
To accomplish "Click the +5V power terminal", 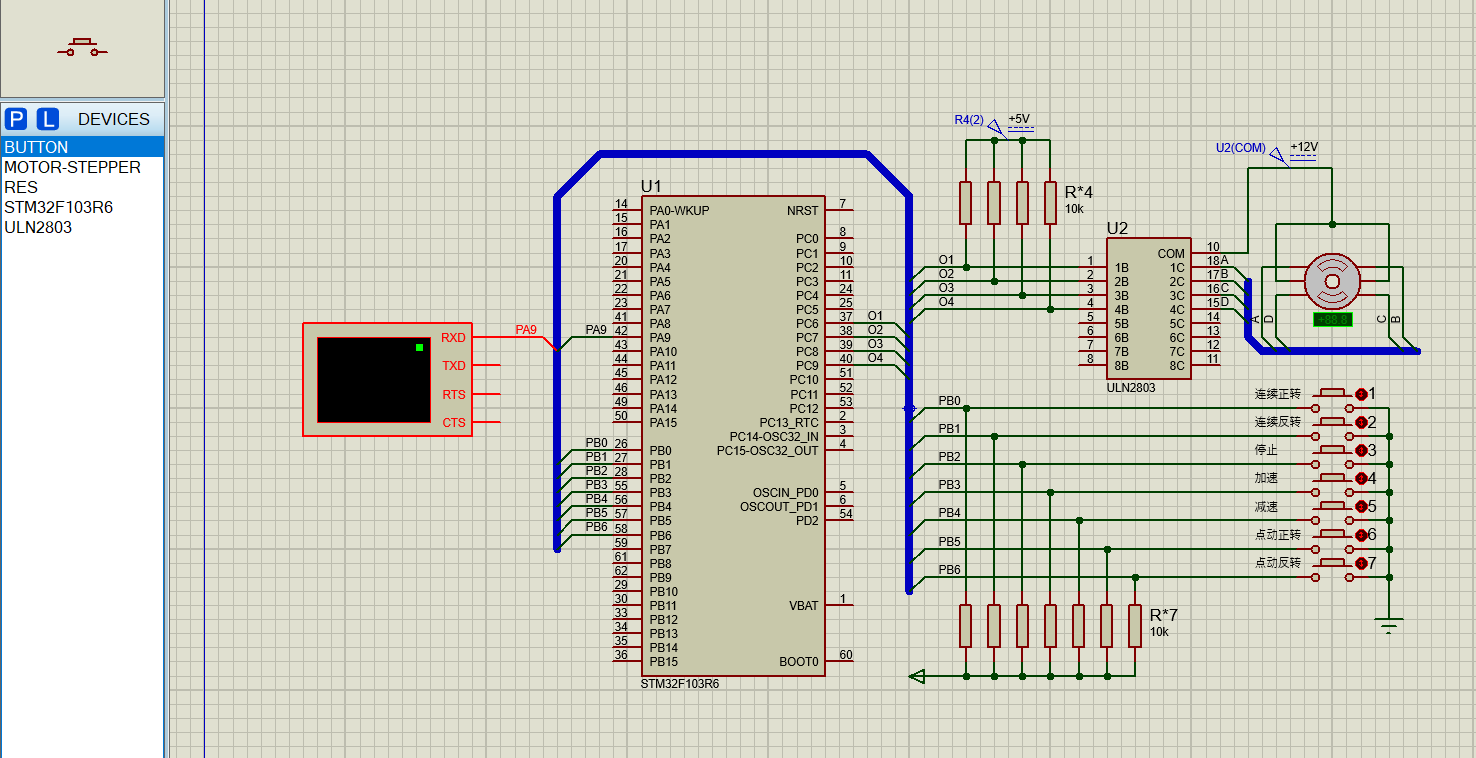I will click(1021, 122).
